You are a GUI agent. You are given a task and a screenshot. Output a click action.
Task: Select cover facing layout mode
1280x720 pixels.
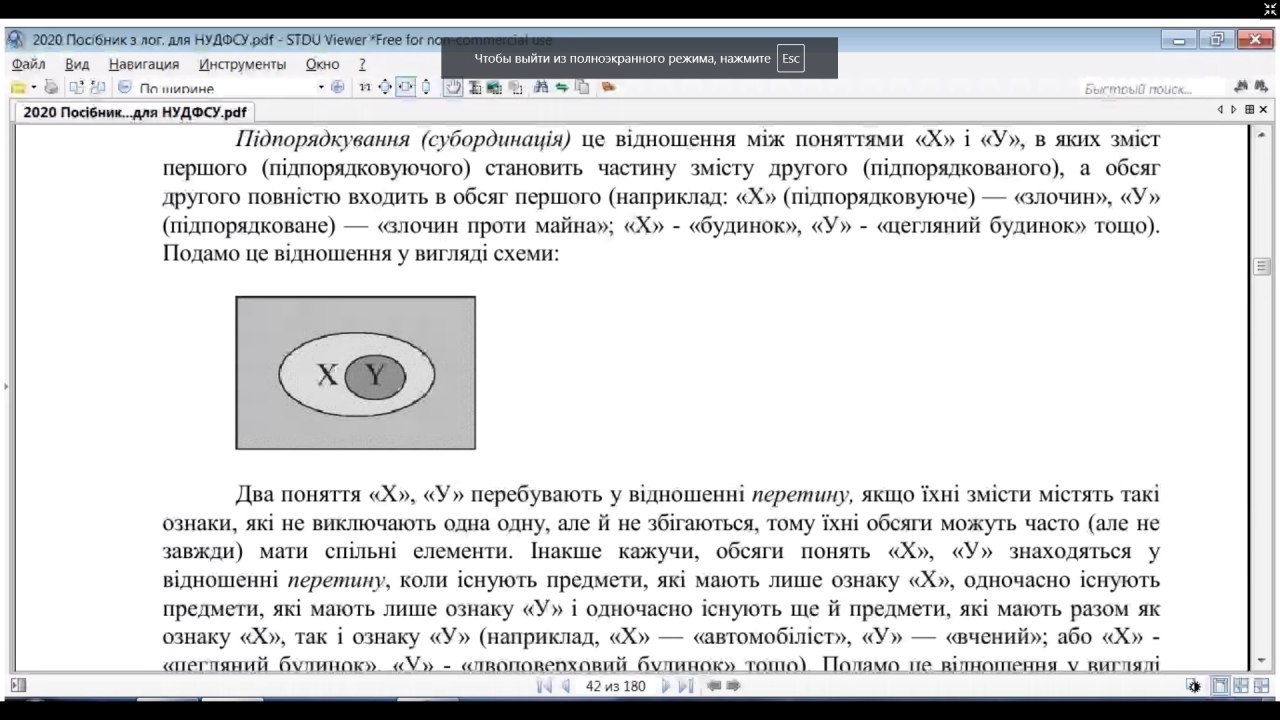pyautogui.click(x=1260, y=686)
